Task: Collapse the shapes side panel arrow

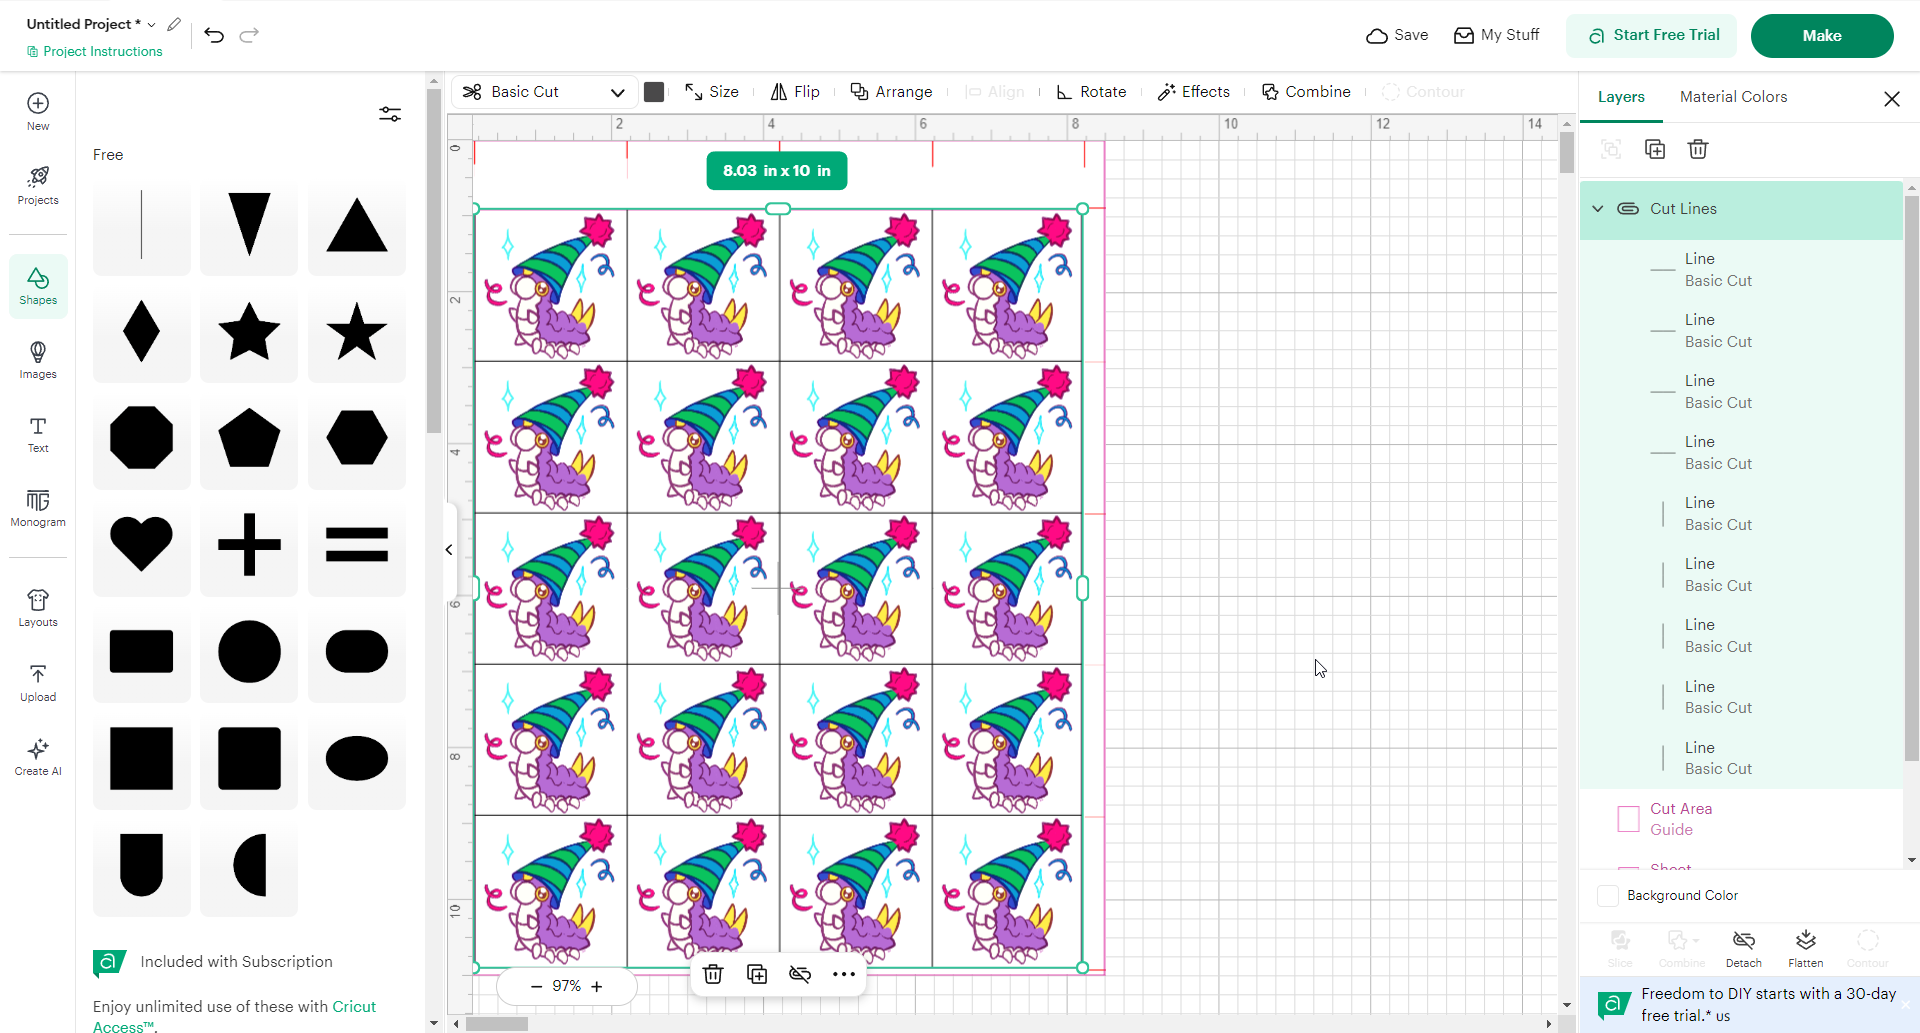Action: [449, 550]
